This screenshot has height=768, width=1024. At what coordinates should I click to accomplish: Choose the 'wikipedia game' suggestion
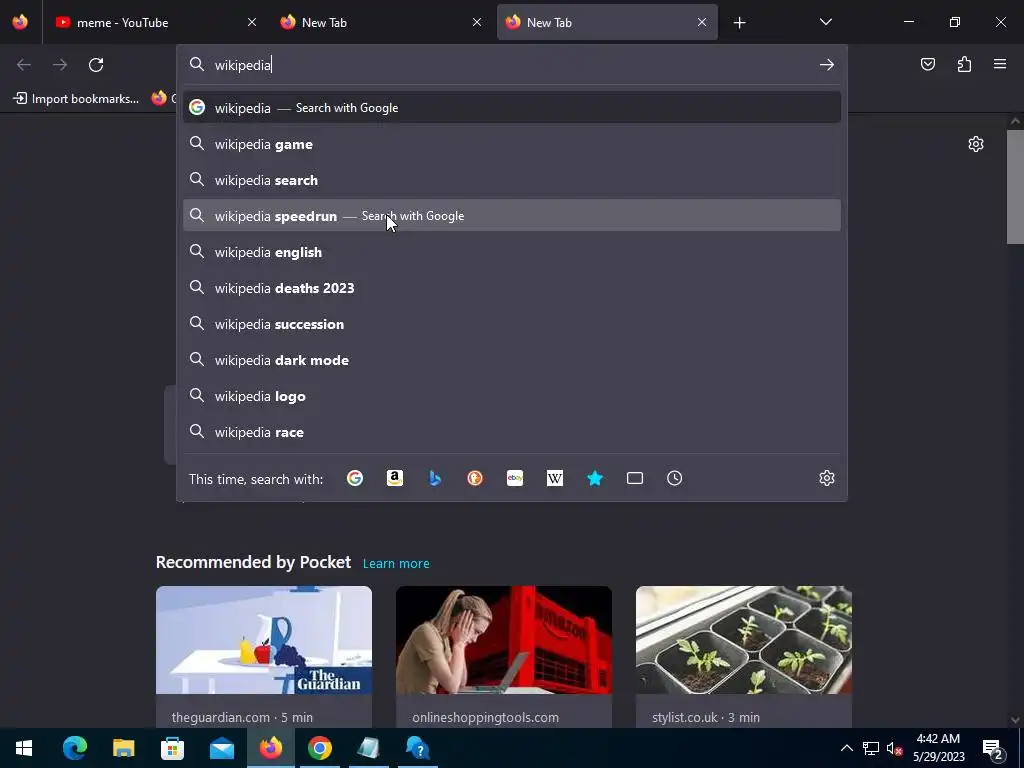point(511,144)
